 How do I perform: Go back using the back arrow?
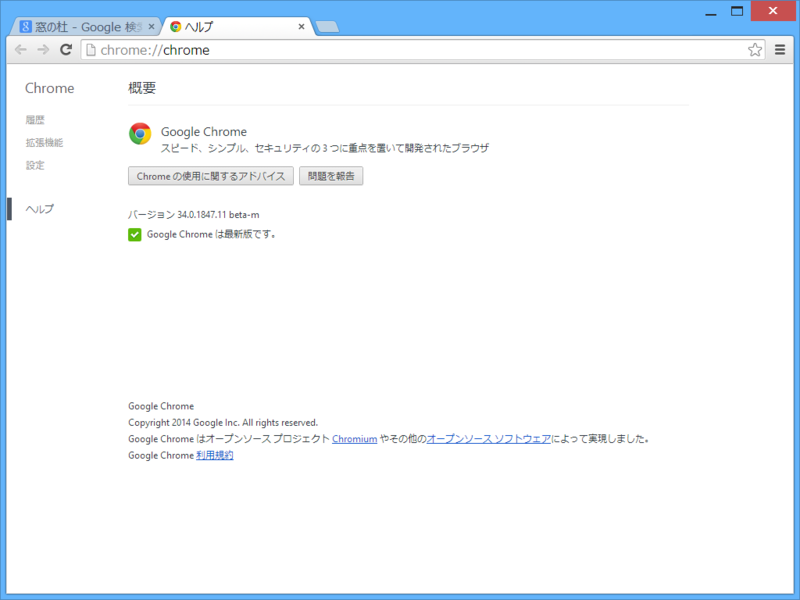click(20, 49)
